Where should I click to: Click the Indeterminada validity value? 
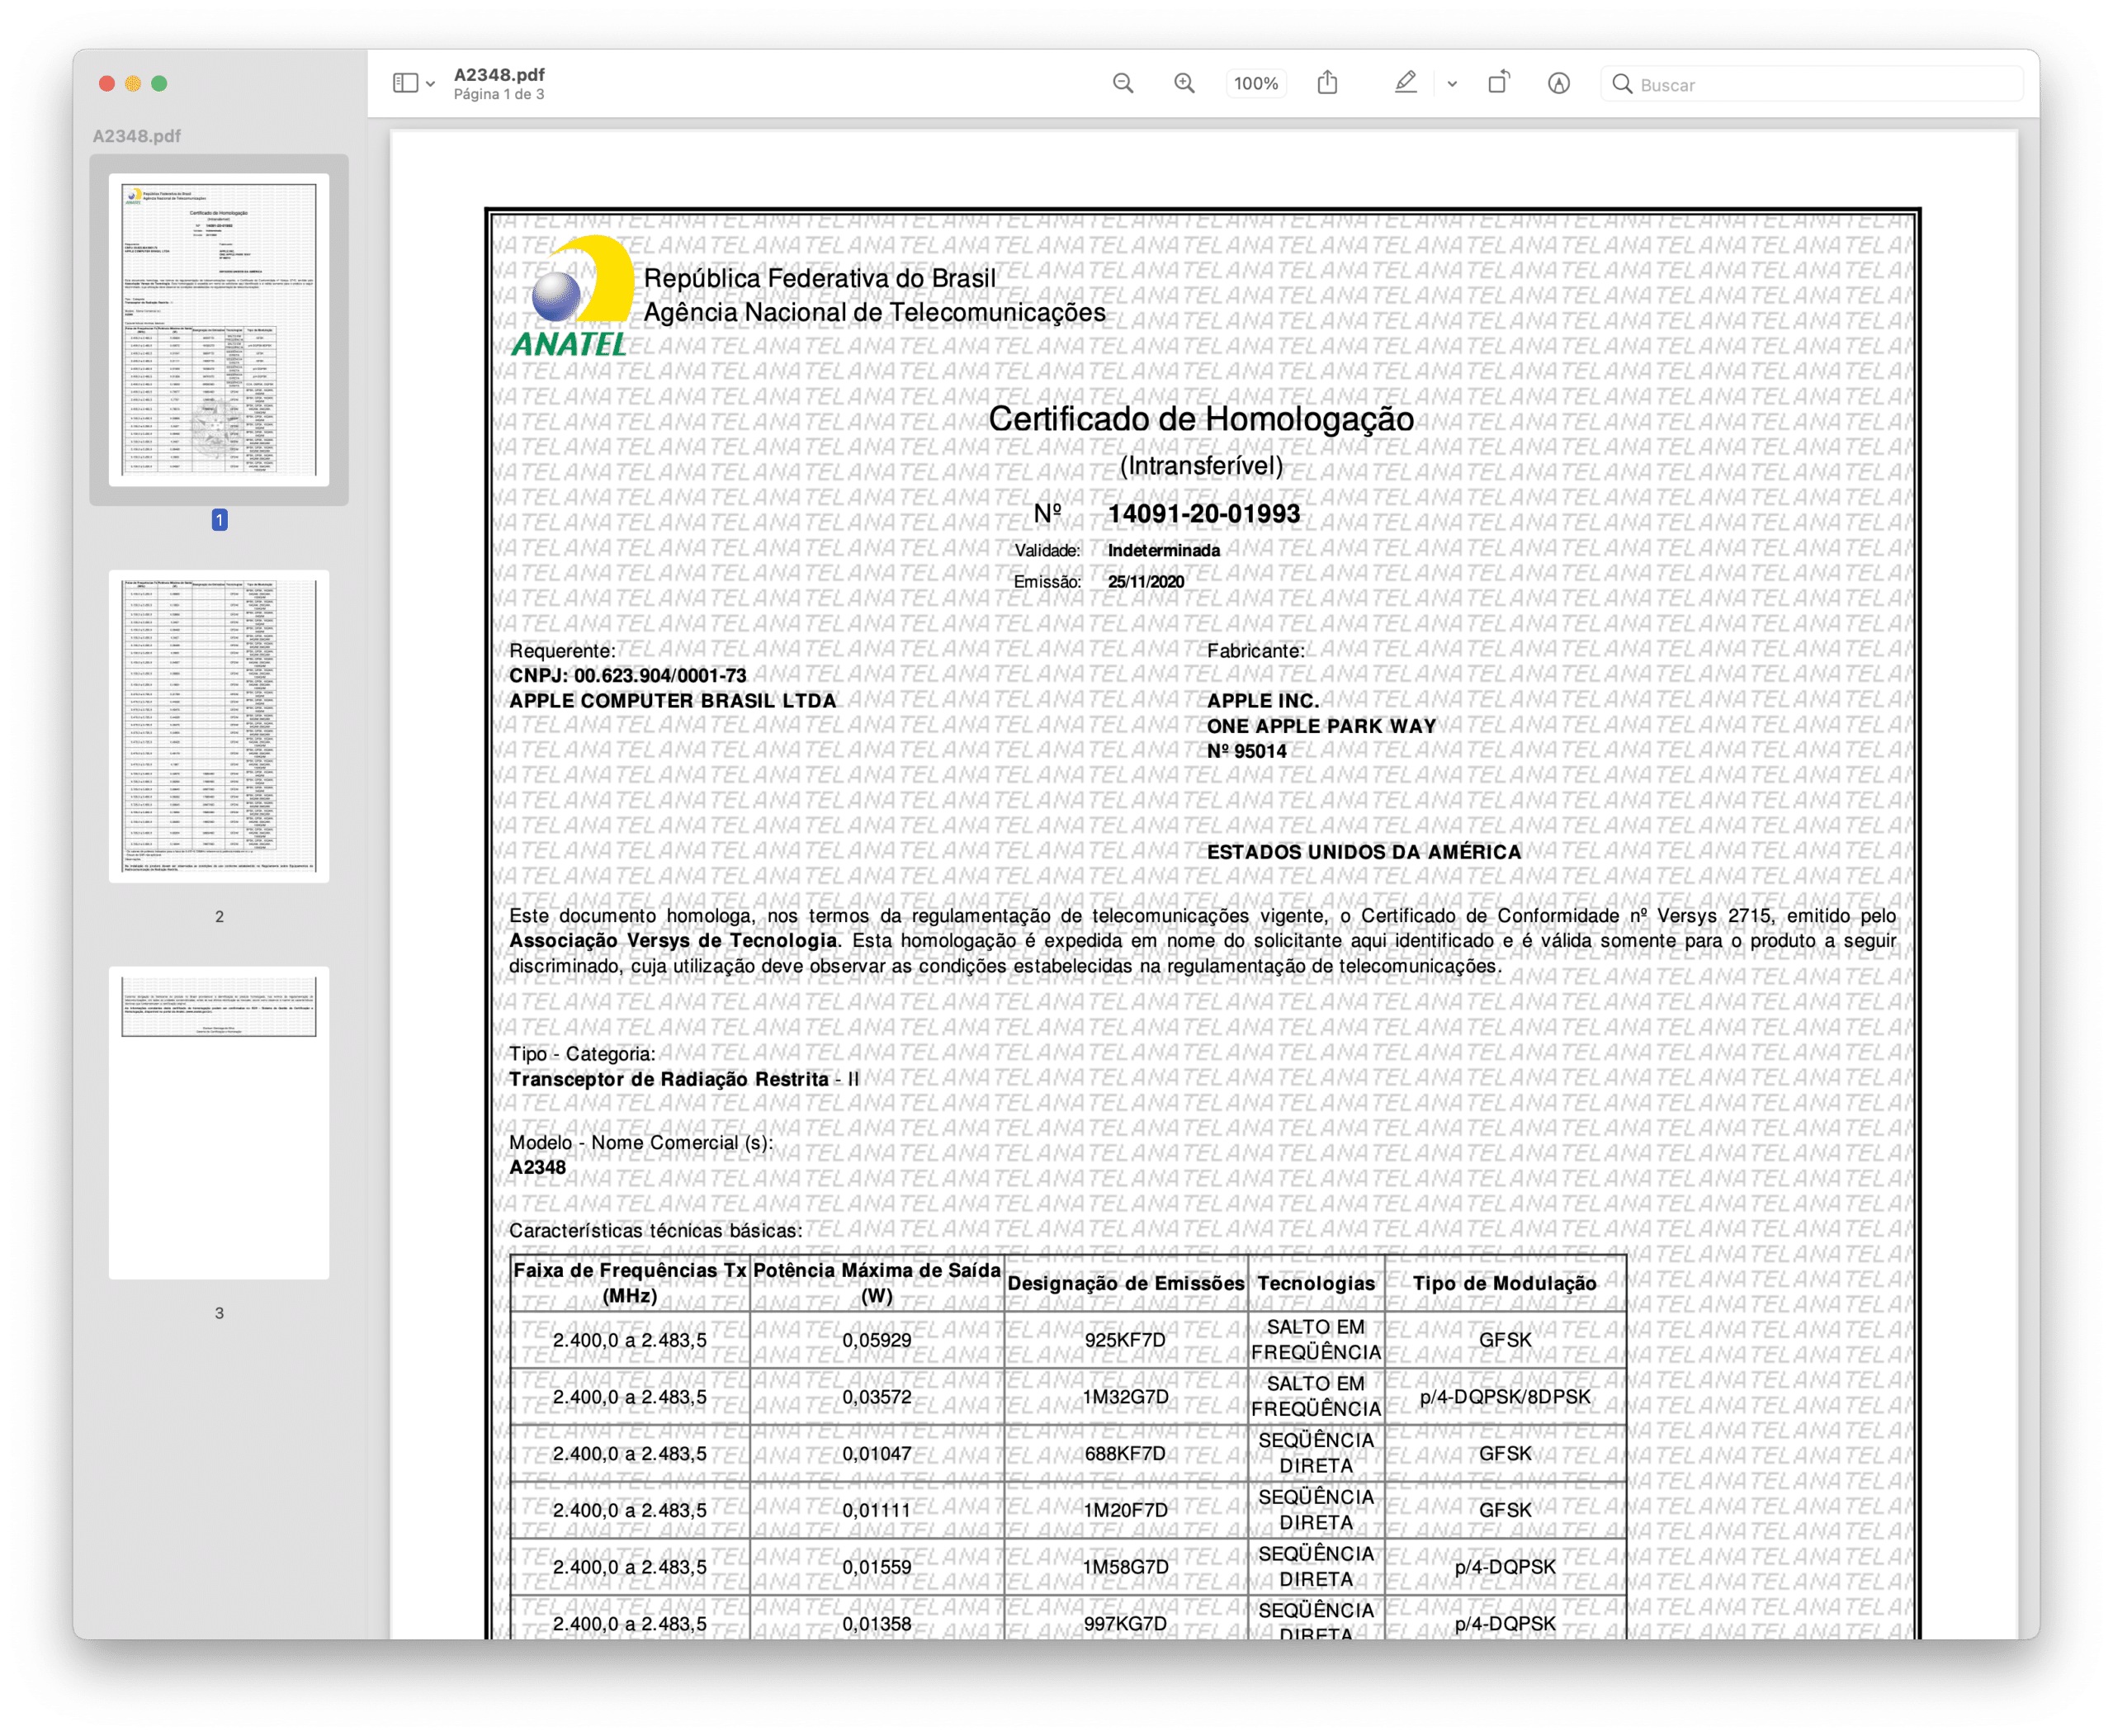click(1164, 550)
